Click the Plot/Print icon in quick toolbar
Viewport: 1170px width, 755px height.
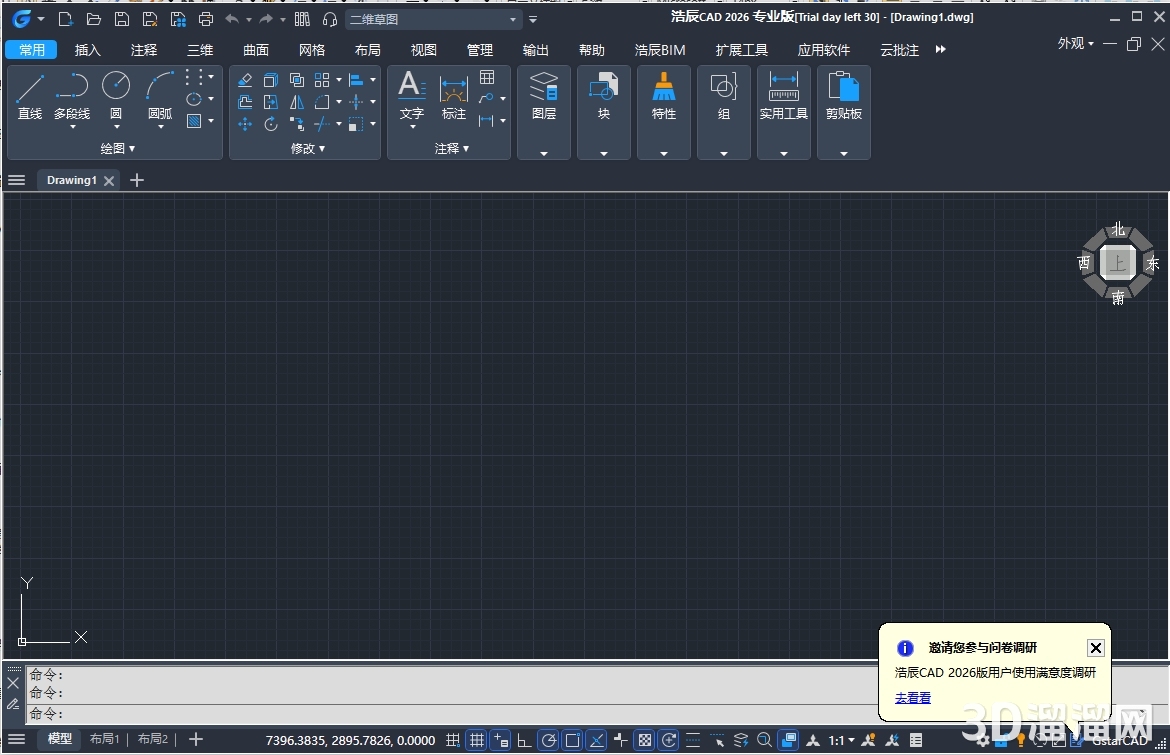point(206,19)
